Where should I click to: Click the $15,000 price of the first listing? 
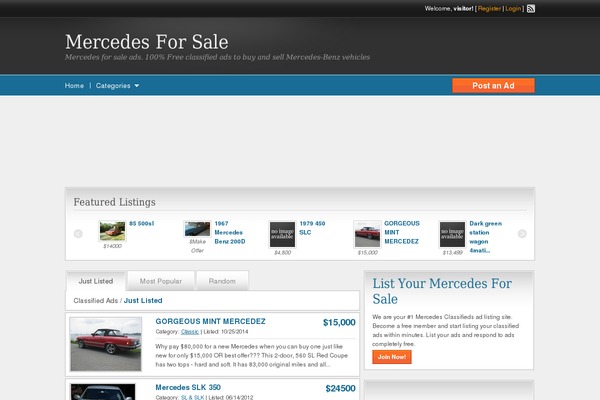pyautogui.click(x=339, y=322)
